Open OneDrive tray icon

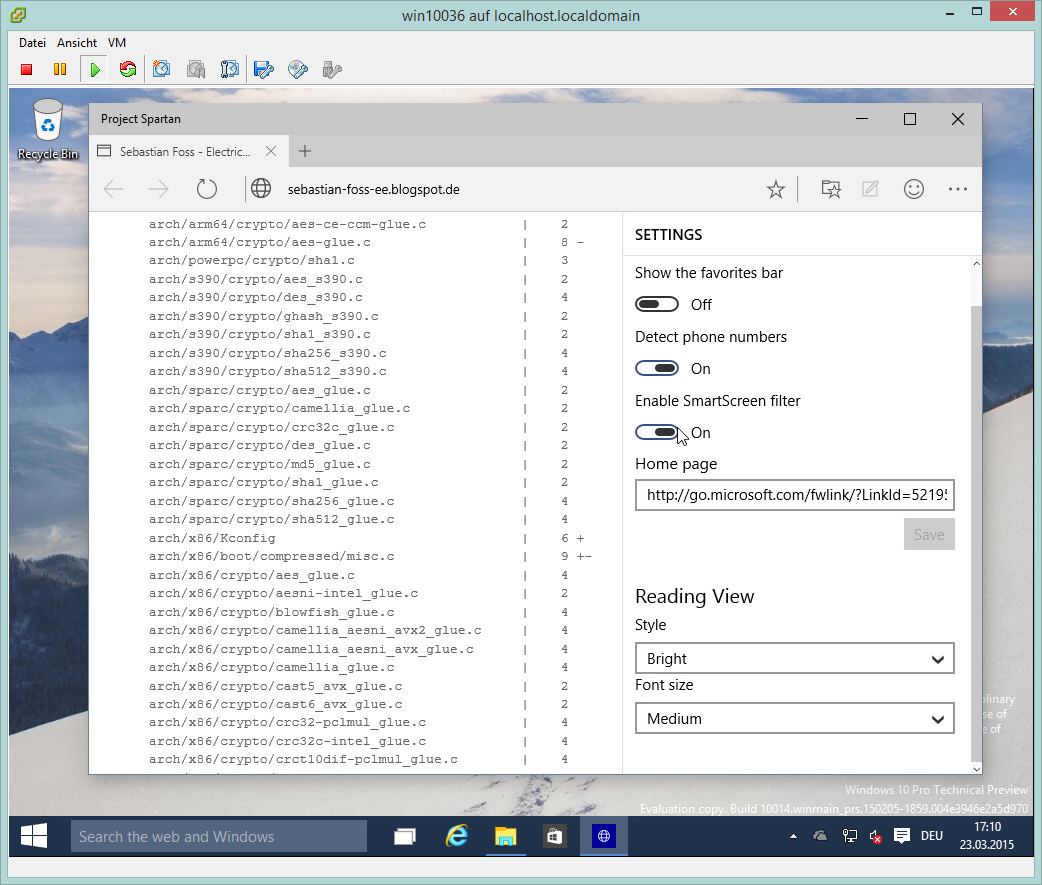click(820, 836)
